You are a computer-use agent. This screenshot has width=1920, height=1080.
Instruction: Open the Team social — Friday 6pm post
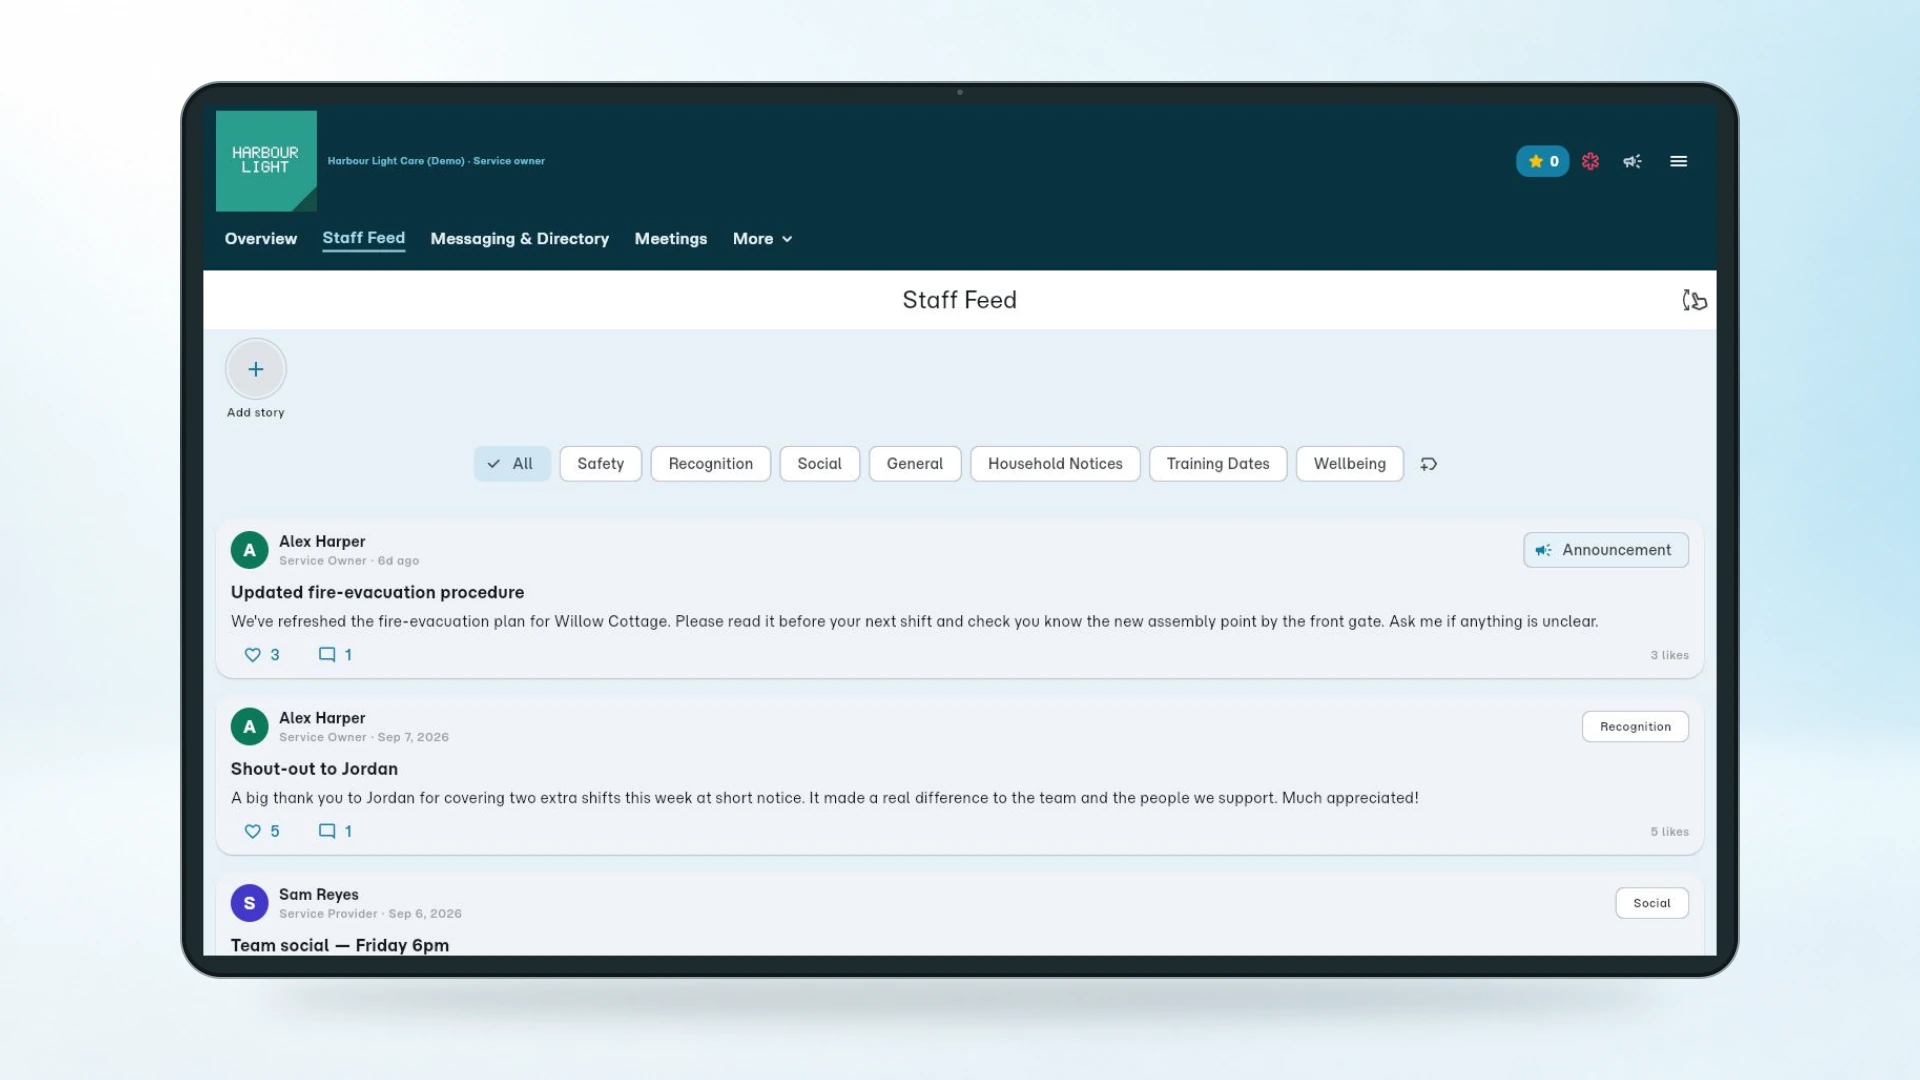tap(339, 946)
